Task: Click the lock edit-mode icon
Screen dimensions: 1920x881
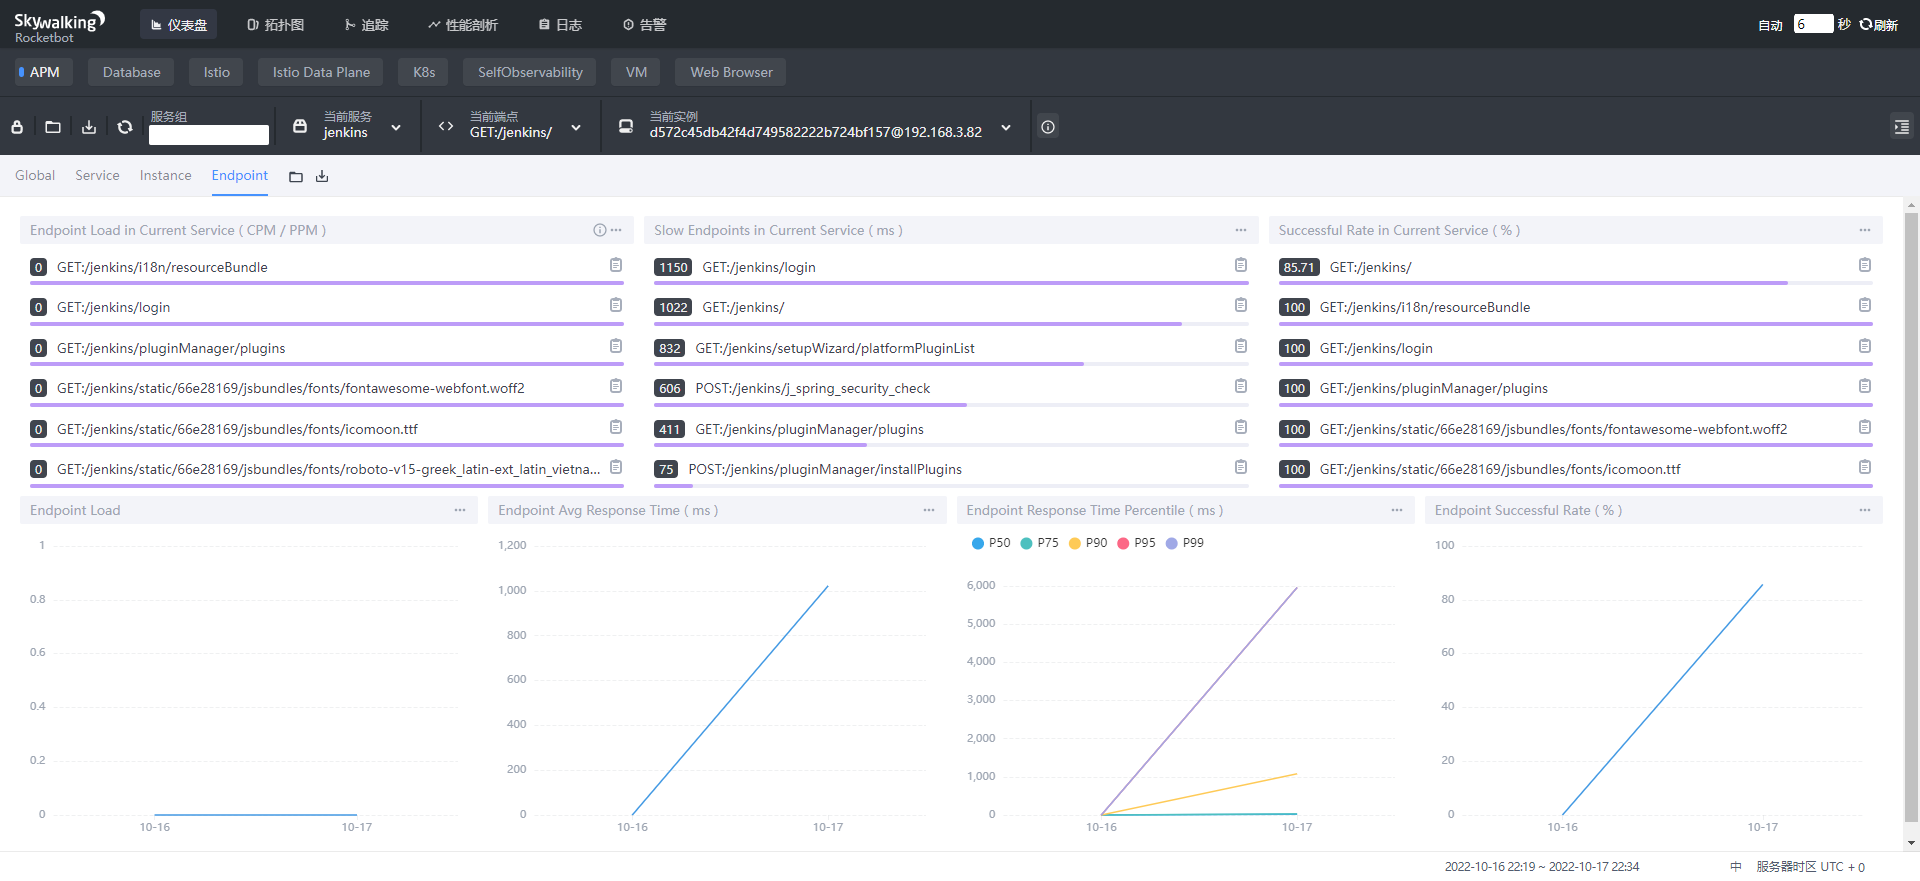Action: [x=17, y=127]
